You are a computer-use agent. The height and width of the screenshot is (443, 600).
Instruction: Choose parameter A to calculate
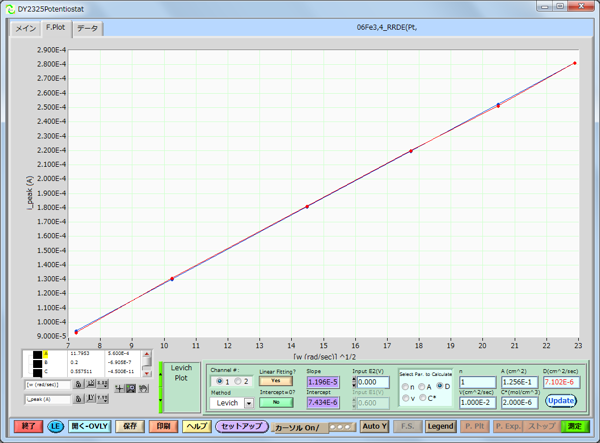pyautogui.click(x=422, y=387)
